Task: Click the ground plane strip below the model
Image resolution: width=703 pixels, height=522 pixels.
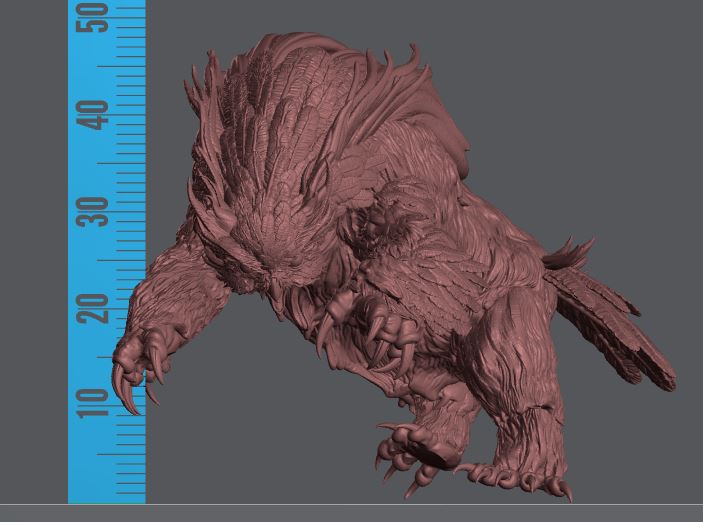Action: pos(350,512)
